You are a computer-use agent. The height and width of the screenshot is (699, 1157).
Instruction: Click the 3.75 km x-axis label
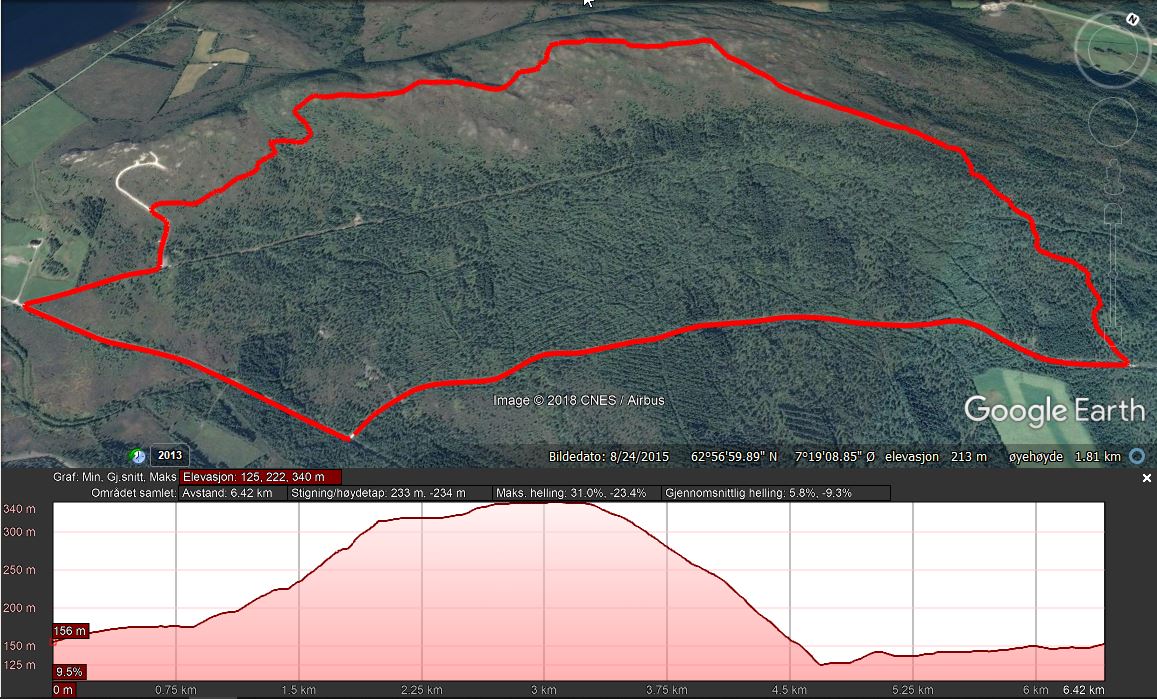667,690
